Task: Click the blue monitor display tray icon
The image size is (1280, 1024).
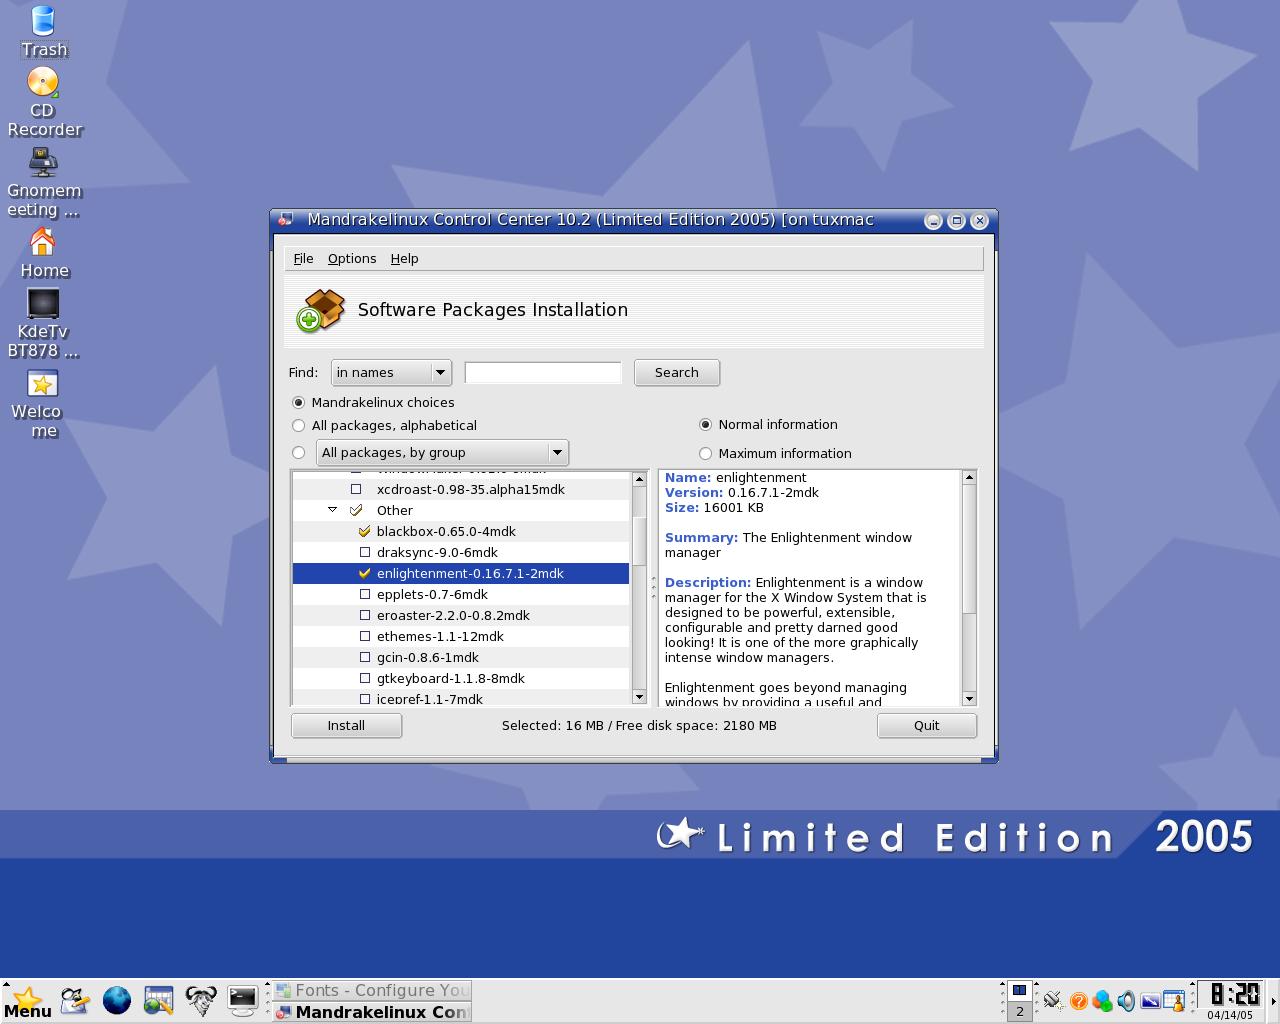Action: click(x=1150, y=1000)
